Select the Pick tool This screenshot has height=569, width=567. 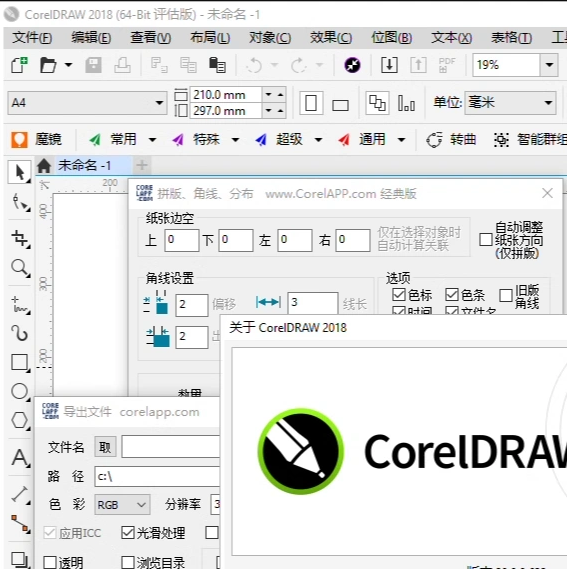click(x=20, y=172)
